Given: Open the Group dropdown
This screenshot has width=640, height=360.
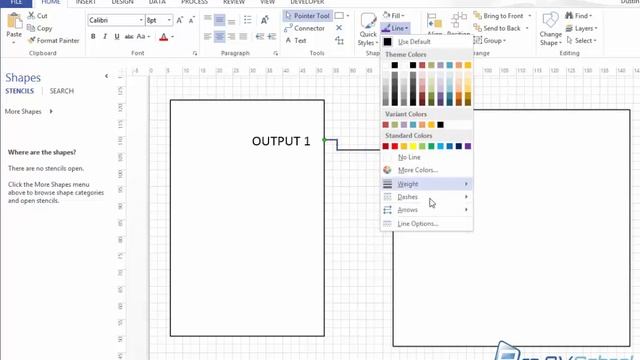Looking at the screenshot, I should click(490, 40).
